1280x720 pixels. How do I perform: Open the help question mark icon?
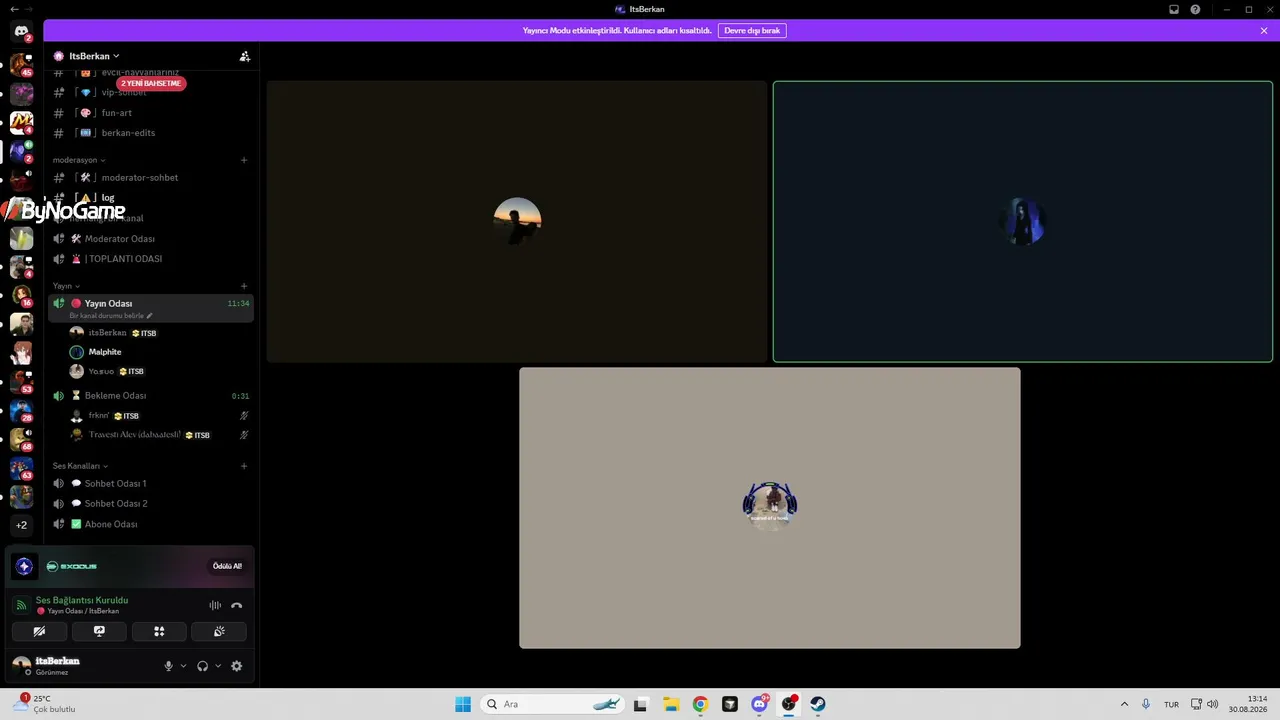coord(1195,9)
